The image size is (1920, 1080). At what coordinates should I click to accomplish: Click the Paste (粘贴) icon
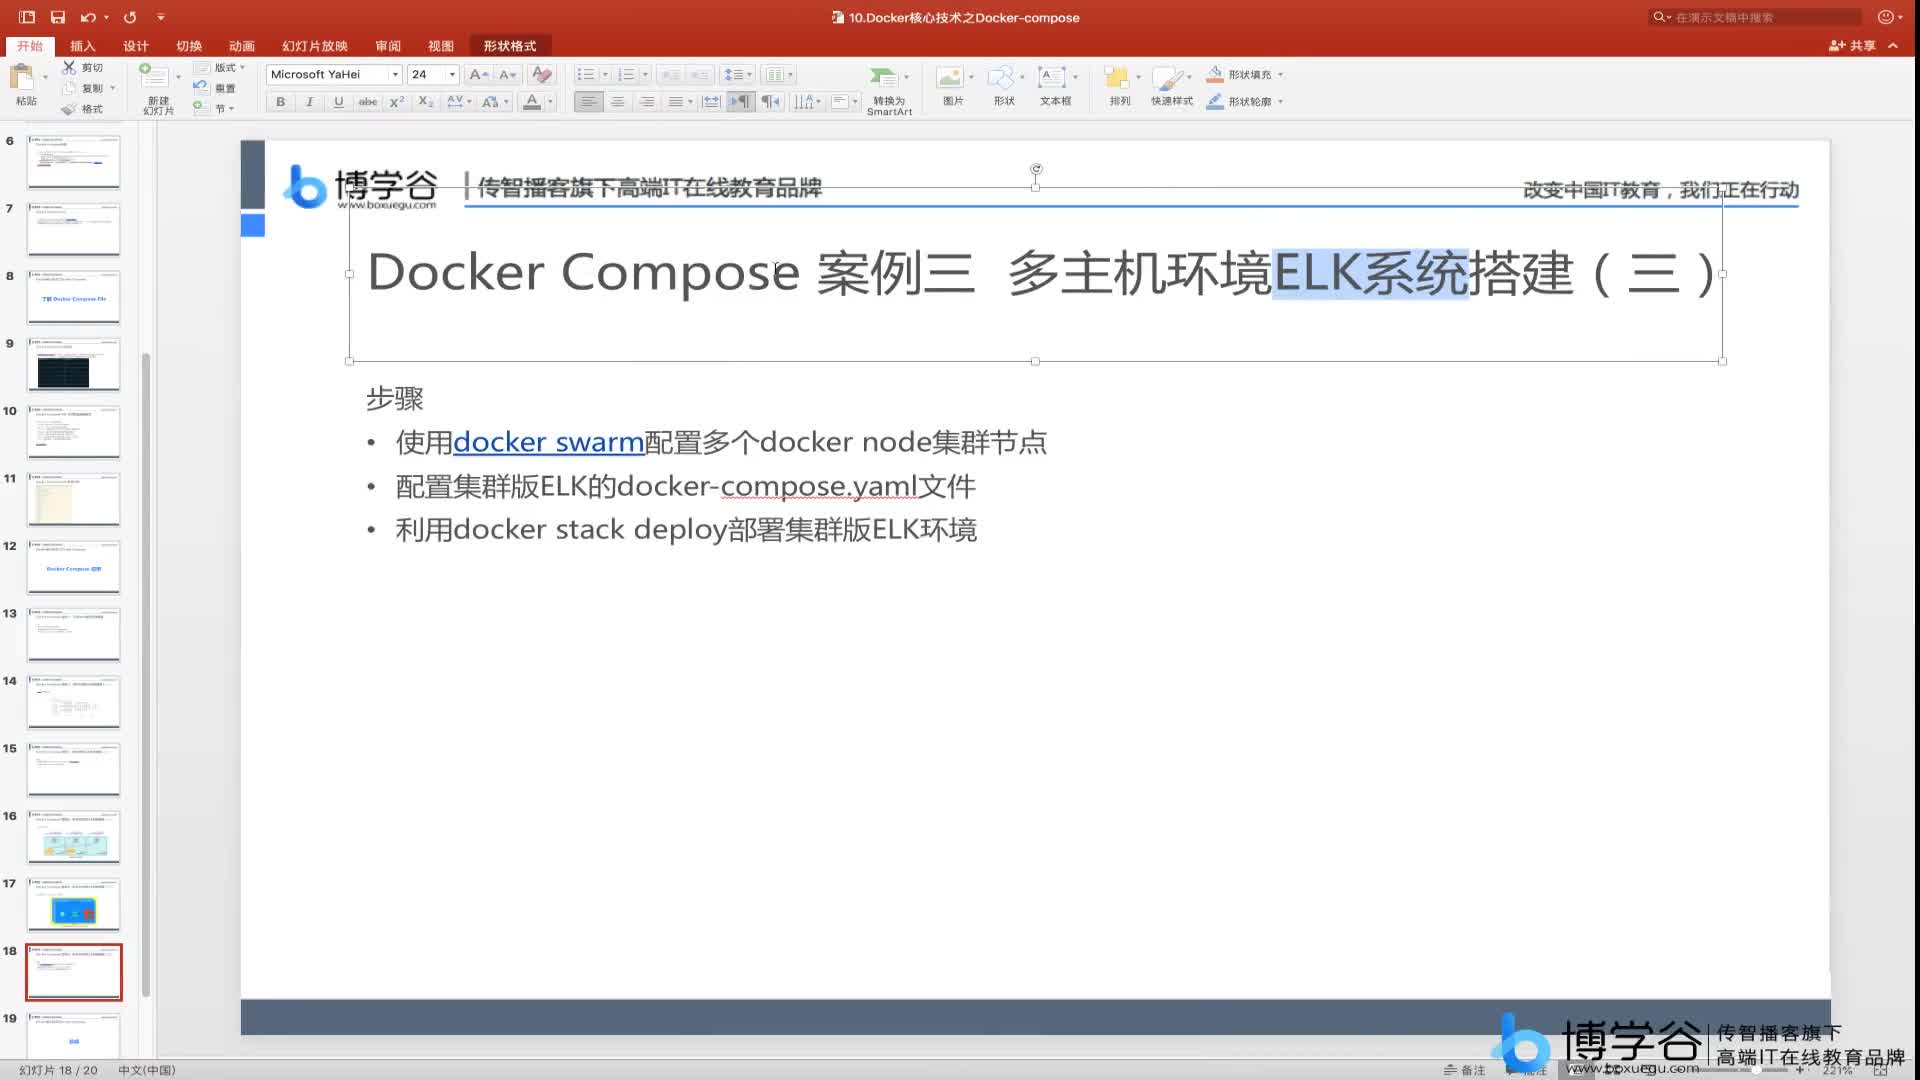pyautogui.click(x=22, y=78)
